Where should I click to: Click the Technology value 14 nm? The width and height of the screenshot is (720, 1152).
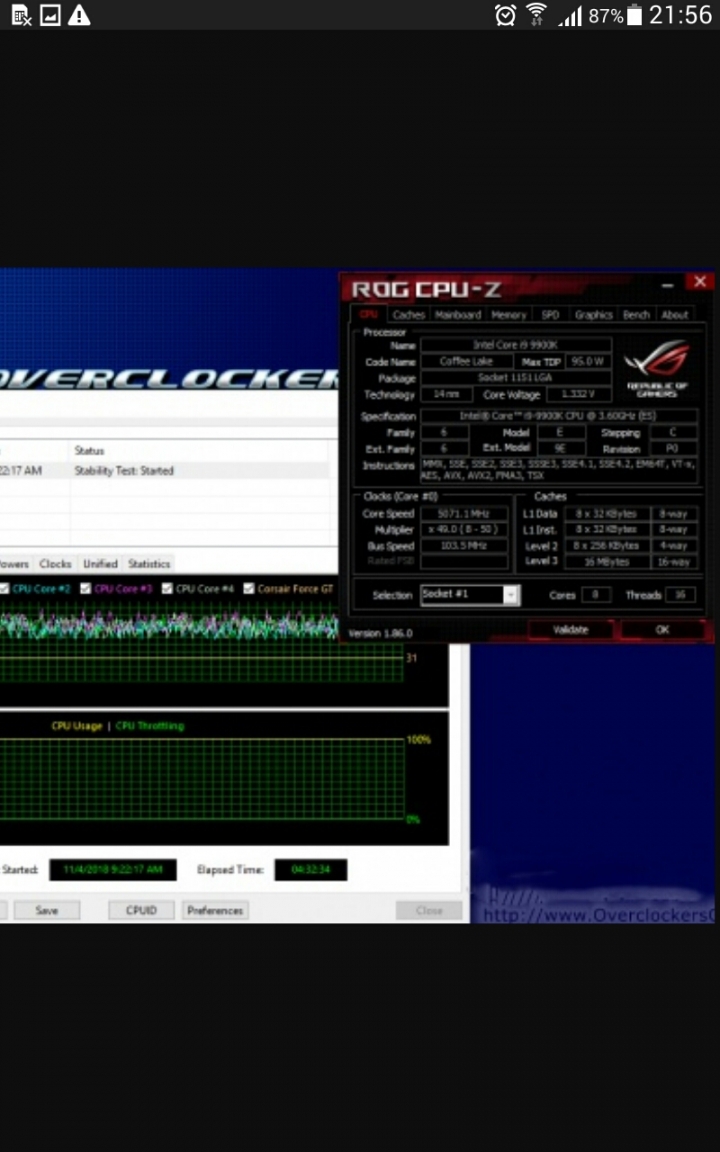pyautogui.click(x=446, y=395)
